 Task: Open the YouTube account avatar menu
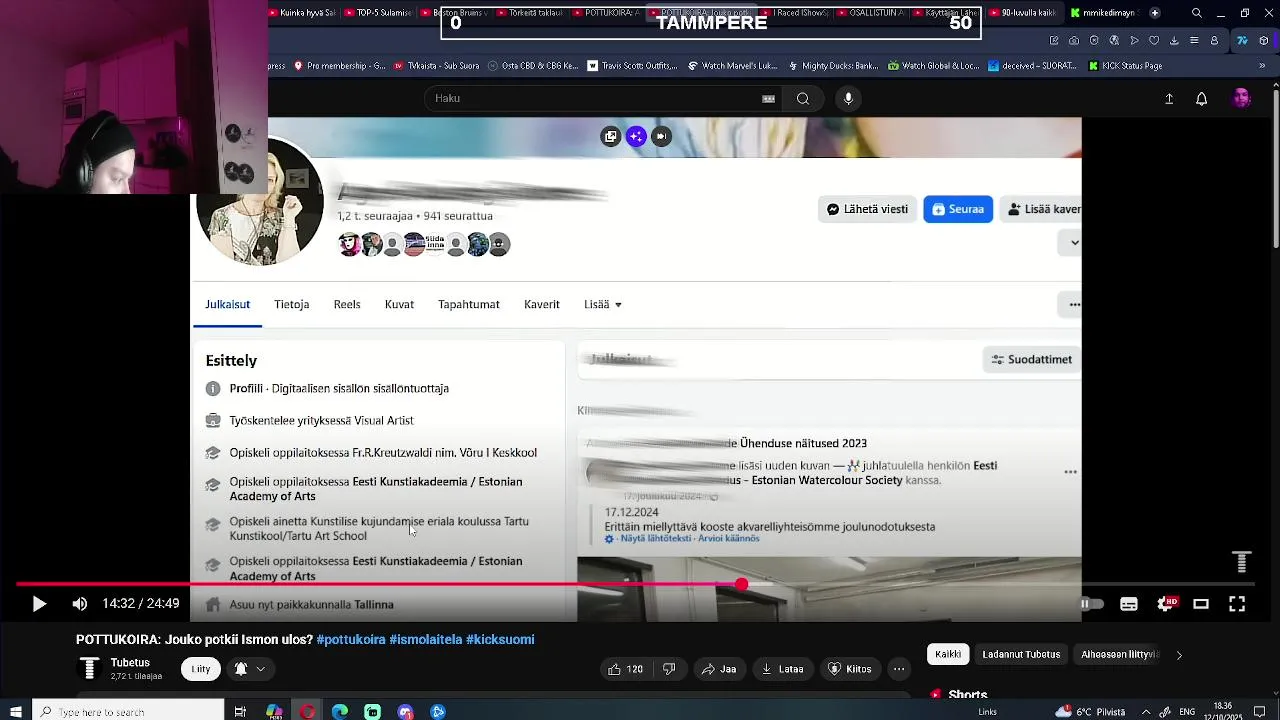1241,98
